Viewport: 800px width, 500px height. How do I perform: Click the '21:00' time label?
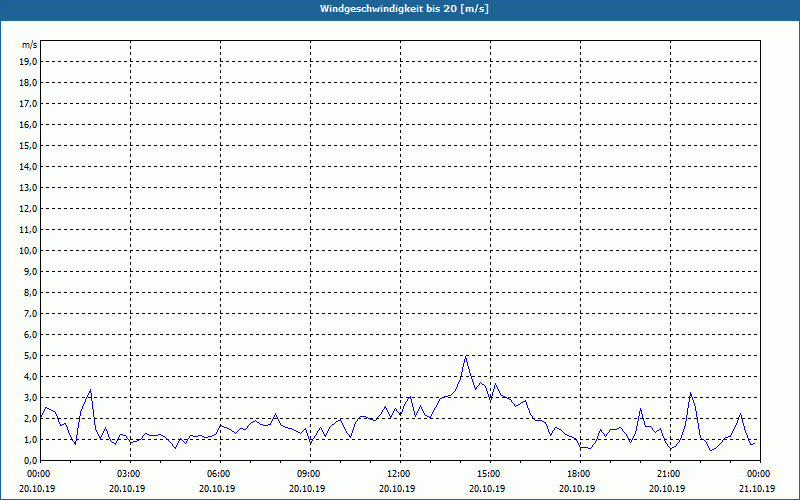670,474
